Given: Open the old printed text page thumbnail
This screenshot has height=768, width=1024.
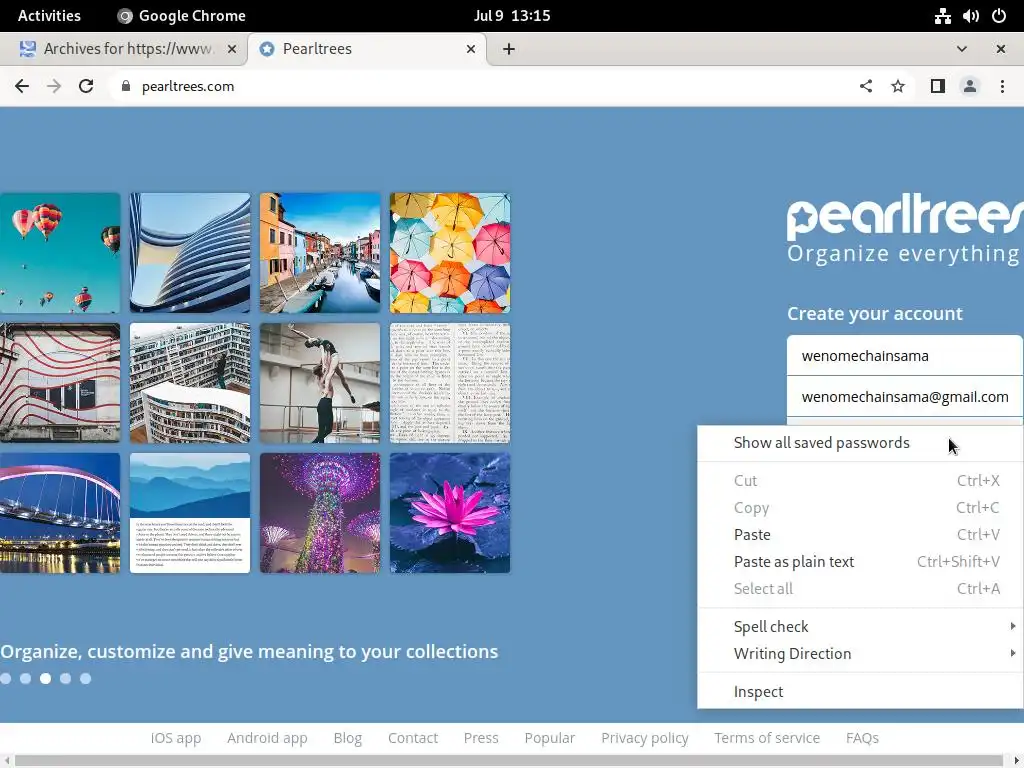Looking at the screenshot, I should point(450,383).
